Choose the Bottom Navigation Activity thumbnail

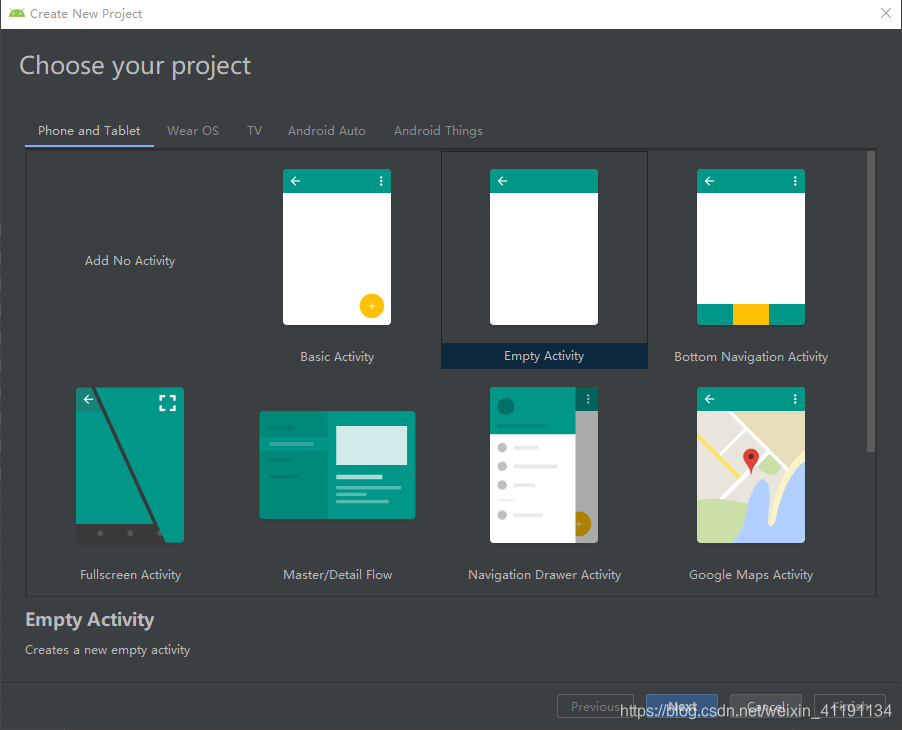751,247
